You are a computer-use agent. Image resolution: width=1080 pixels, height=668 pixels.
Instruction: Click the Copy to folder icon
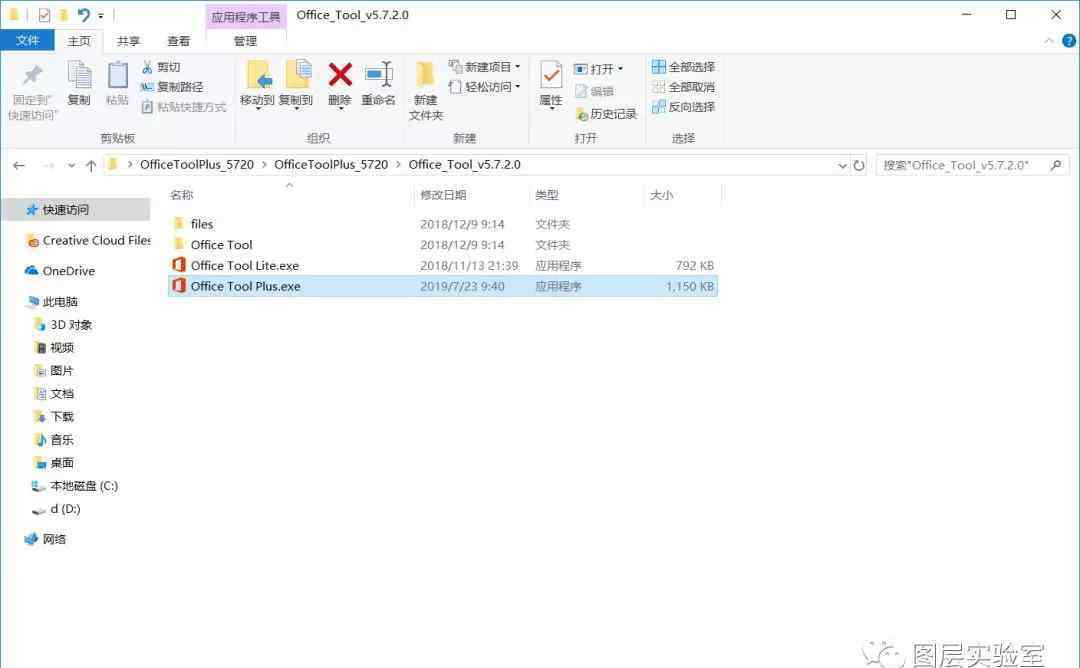click(297, 74)
